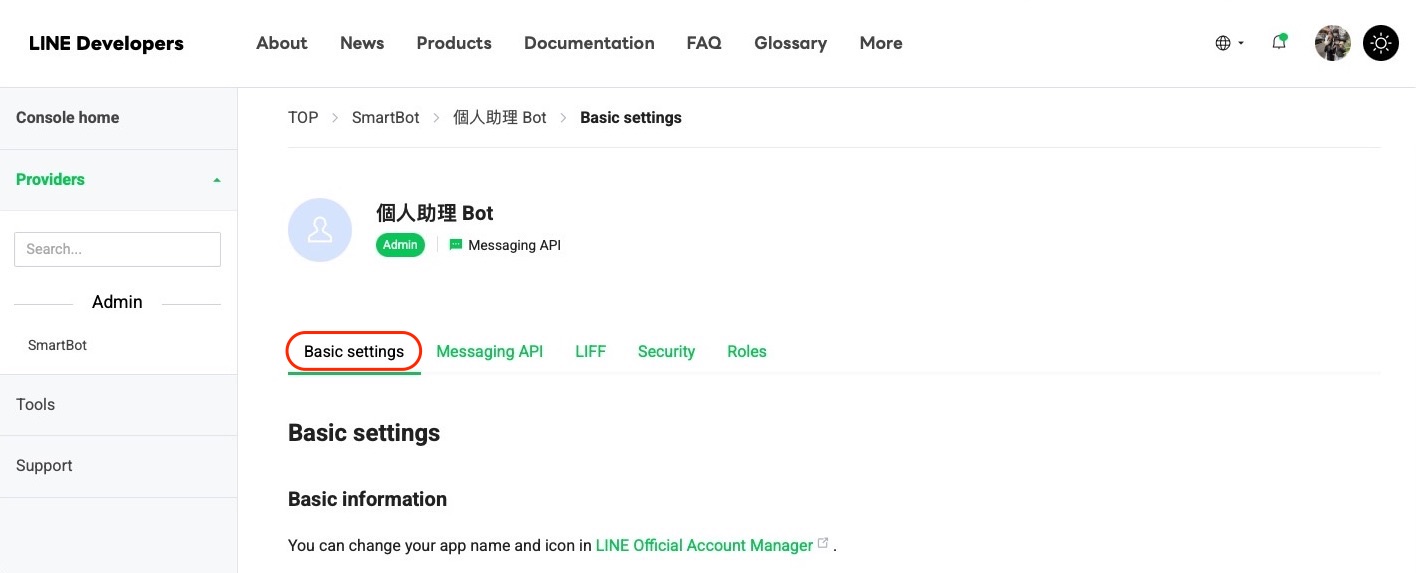Open the user profile avatar menu
The image size is (1416, 573).
point(1332,43)
